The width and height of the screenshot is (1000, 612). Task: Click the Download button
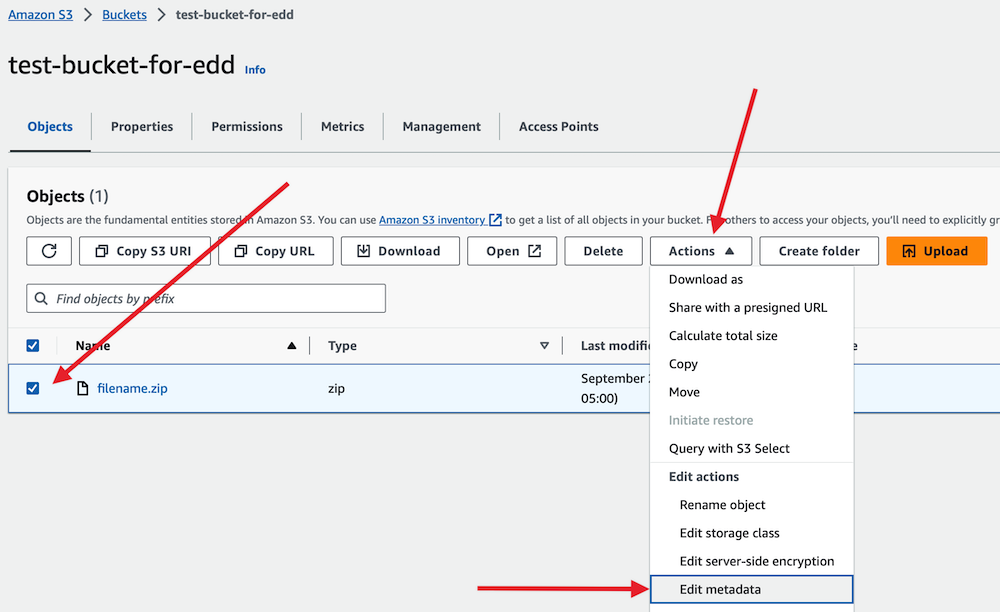pyautogui.click(x=399, y=251)
